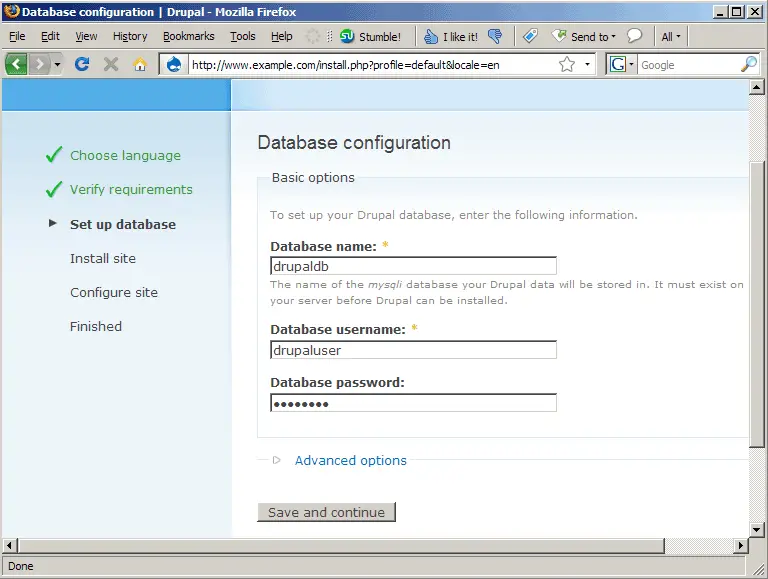Open the back/forward history dropdown arrow
The image size is (768, 579).
[x=57, y=64]
